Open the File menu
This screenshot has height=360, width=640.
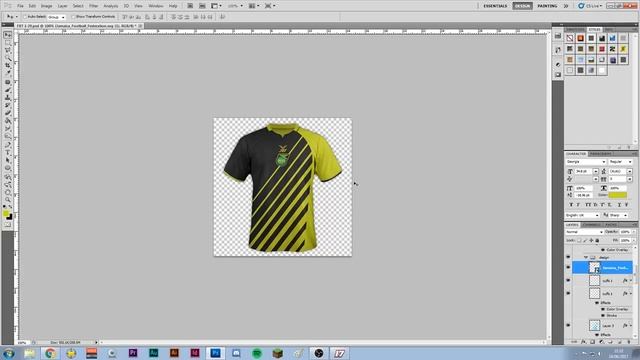coord(20,6)
